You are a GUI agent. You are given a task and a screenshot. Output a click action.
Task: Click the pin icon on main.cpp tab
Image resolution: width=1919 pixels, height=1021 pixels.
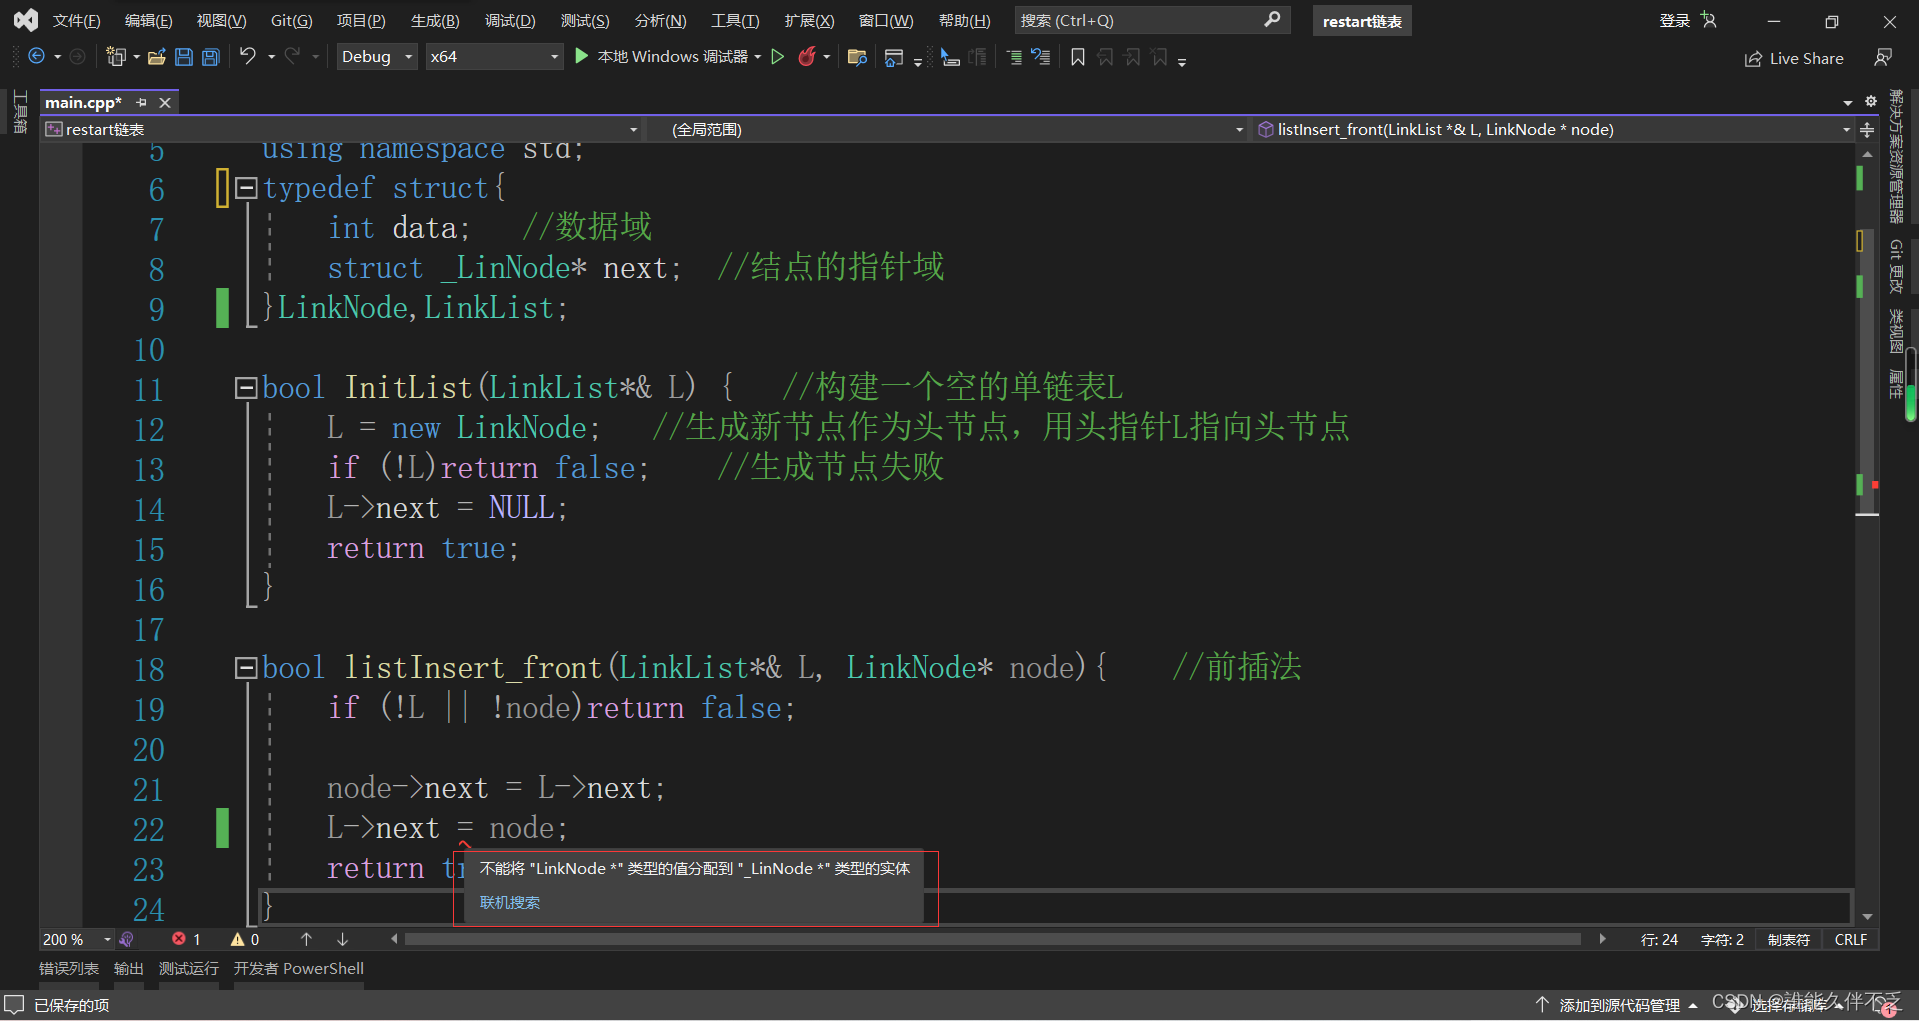[x=142, y=102]
